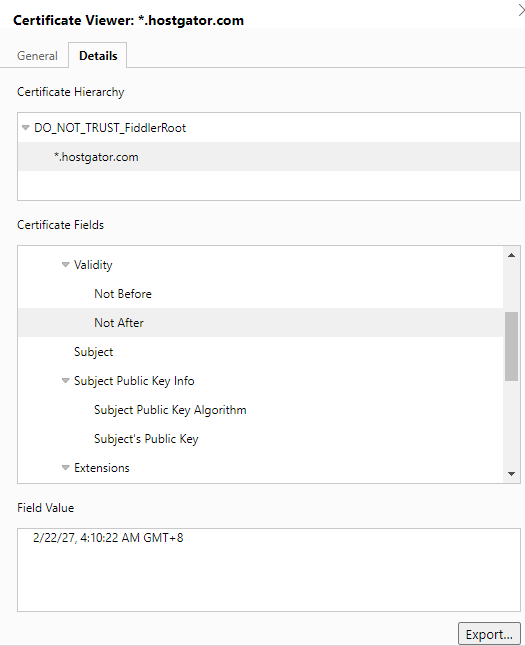Switch to the General tab
The height and width of the screenshot is (646, 525).
tap(37, 56)
